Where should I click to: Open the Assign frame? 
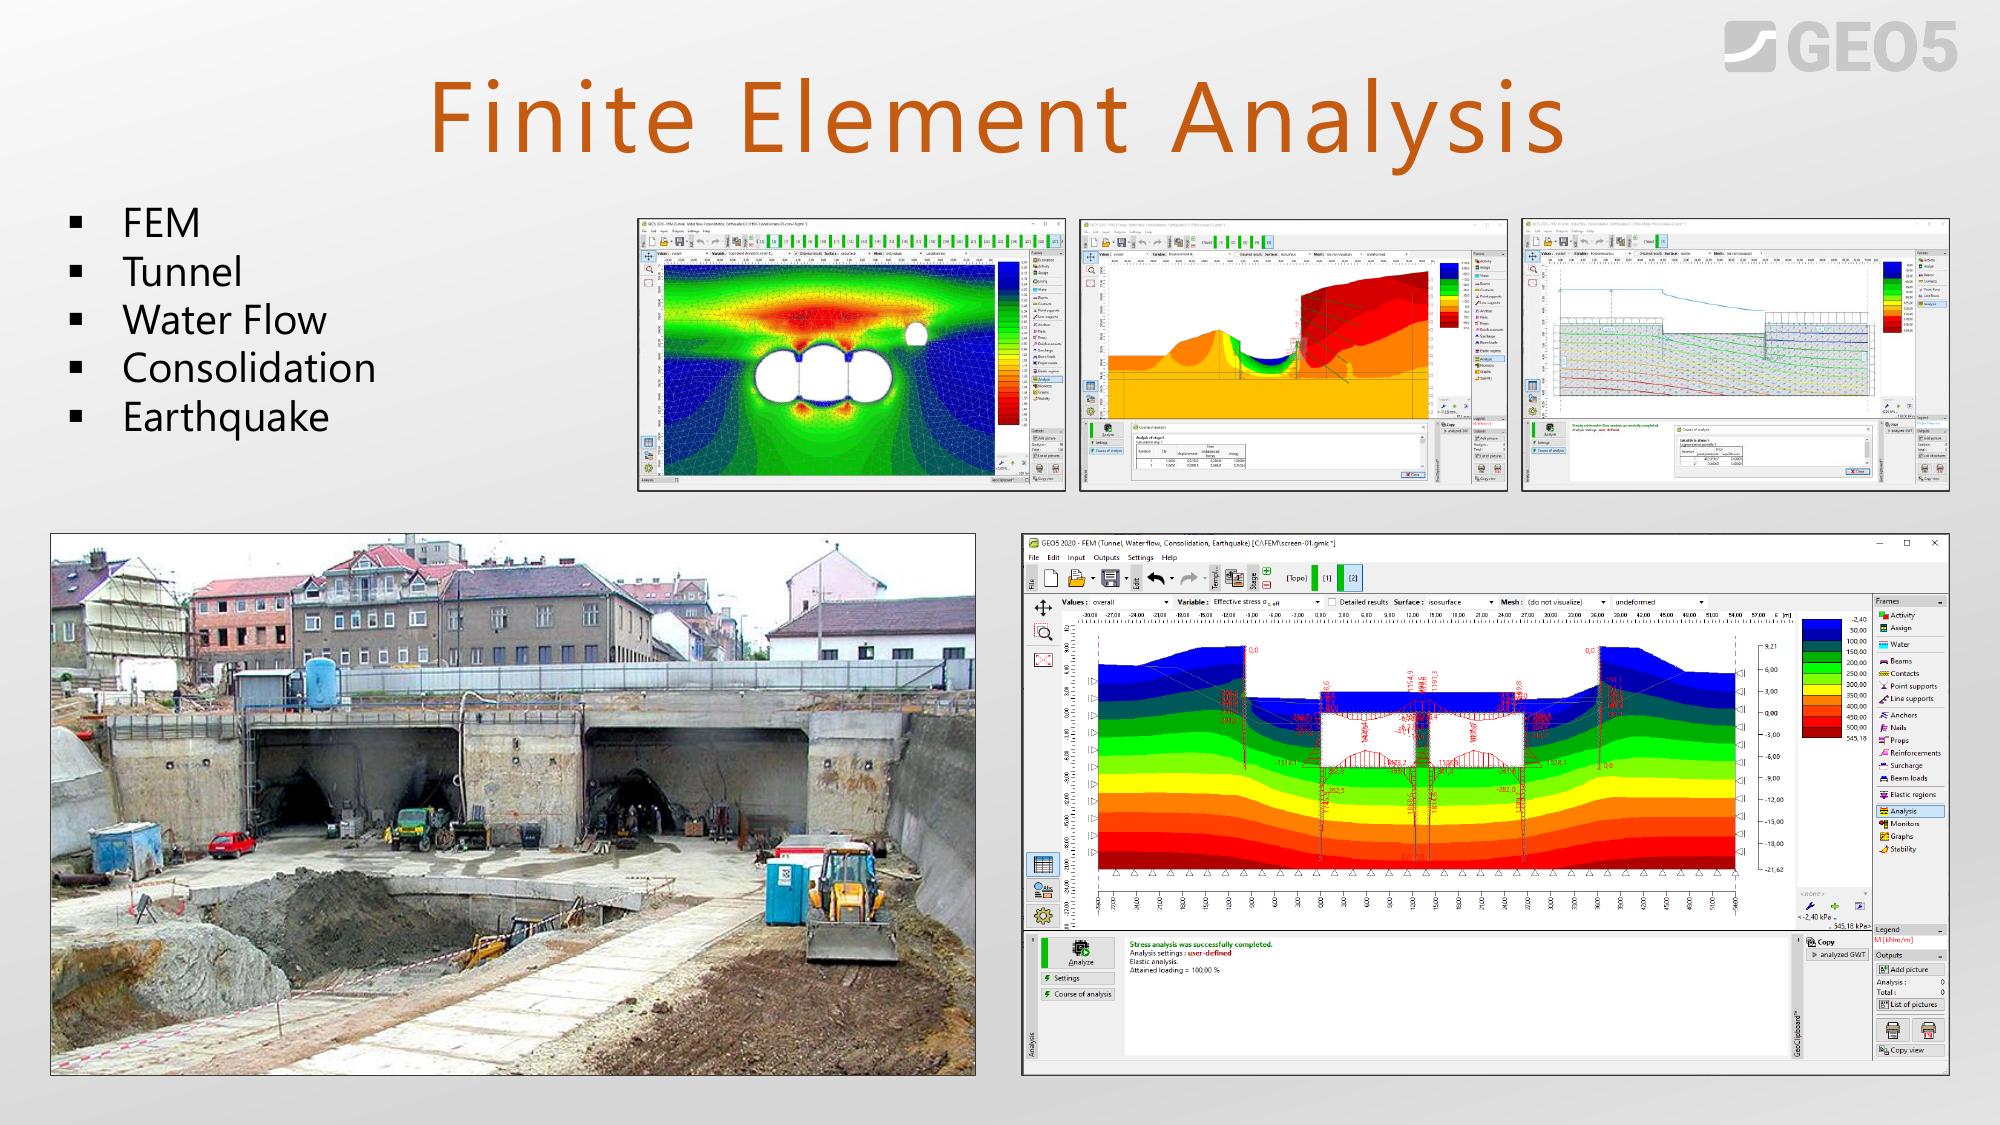pos(1910,628)
